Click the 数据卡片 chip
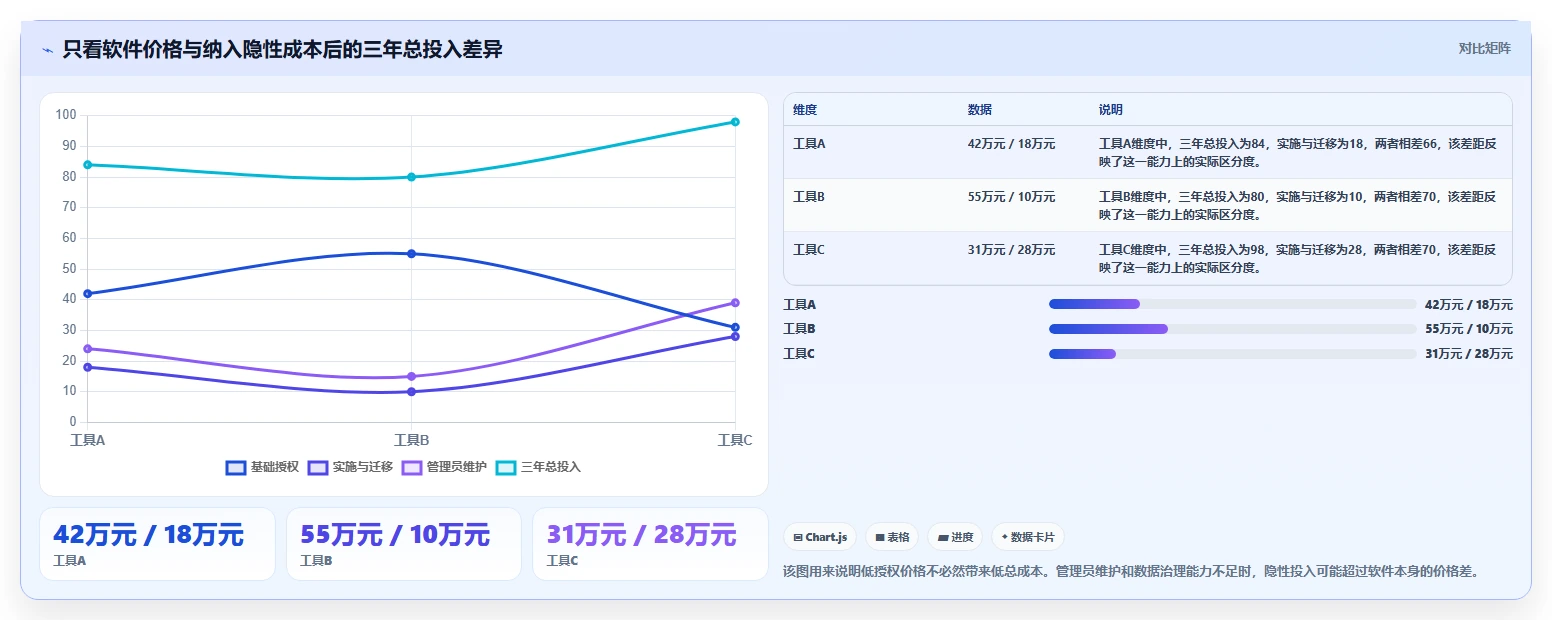 (x=1028, y=537)
